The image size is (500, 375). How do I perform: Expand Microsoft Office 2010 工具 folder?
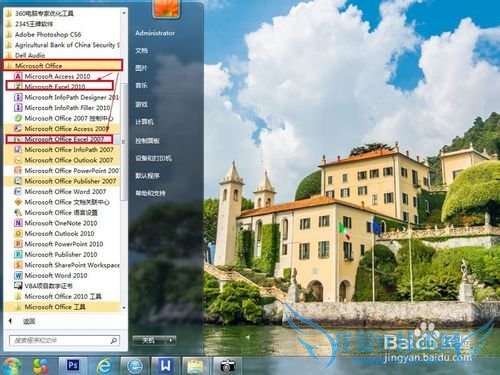[62, 296]
